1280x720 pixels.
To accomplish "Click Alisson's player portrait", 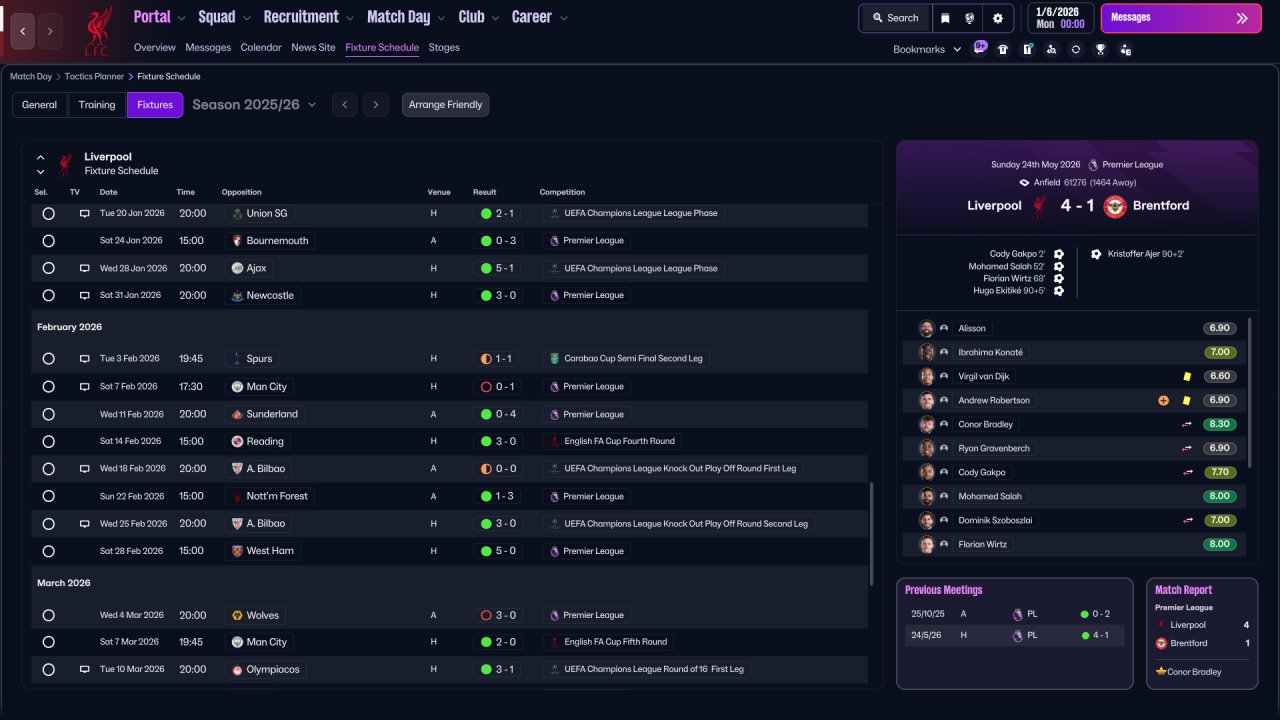I will click(x=927, y=328).
